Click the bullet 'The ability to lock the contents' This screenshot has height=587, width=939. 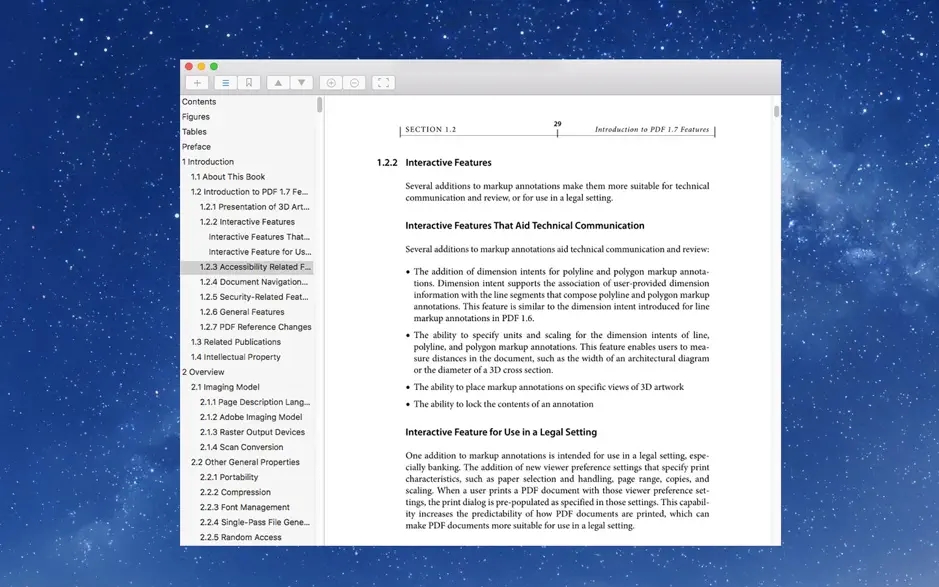click(x=503, y=404)
